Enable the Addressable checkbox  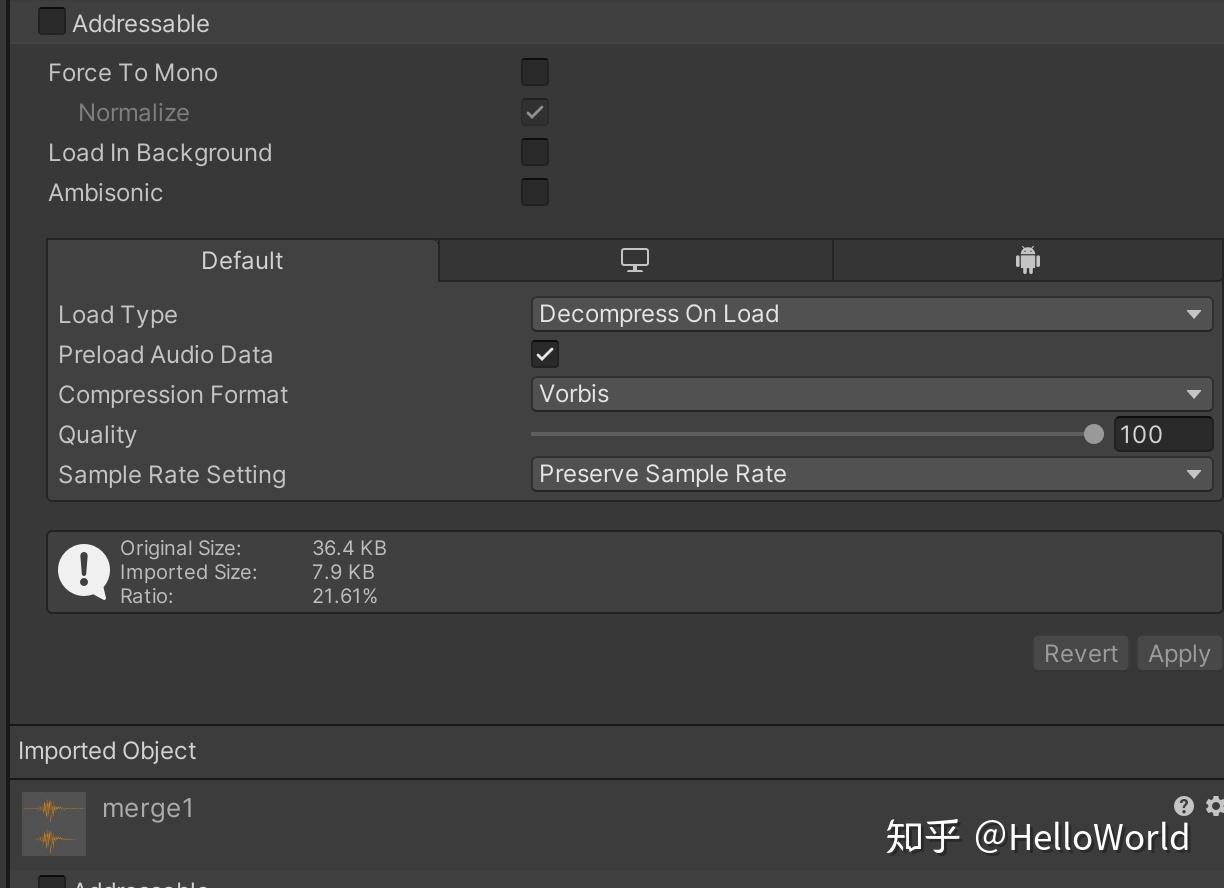coord(51,20)
